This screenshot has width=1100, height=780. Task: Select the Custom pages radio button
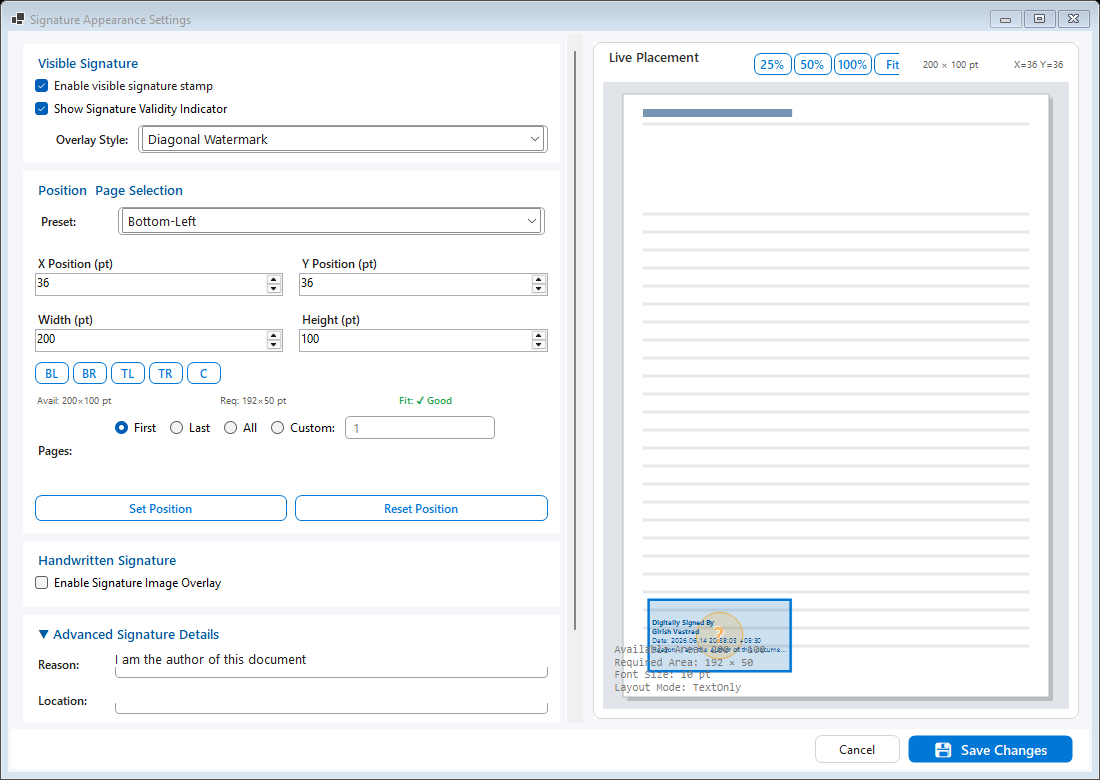point(277,428)
